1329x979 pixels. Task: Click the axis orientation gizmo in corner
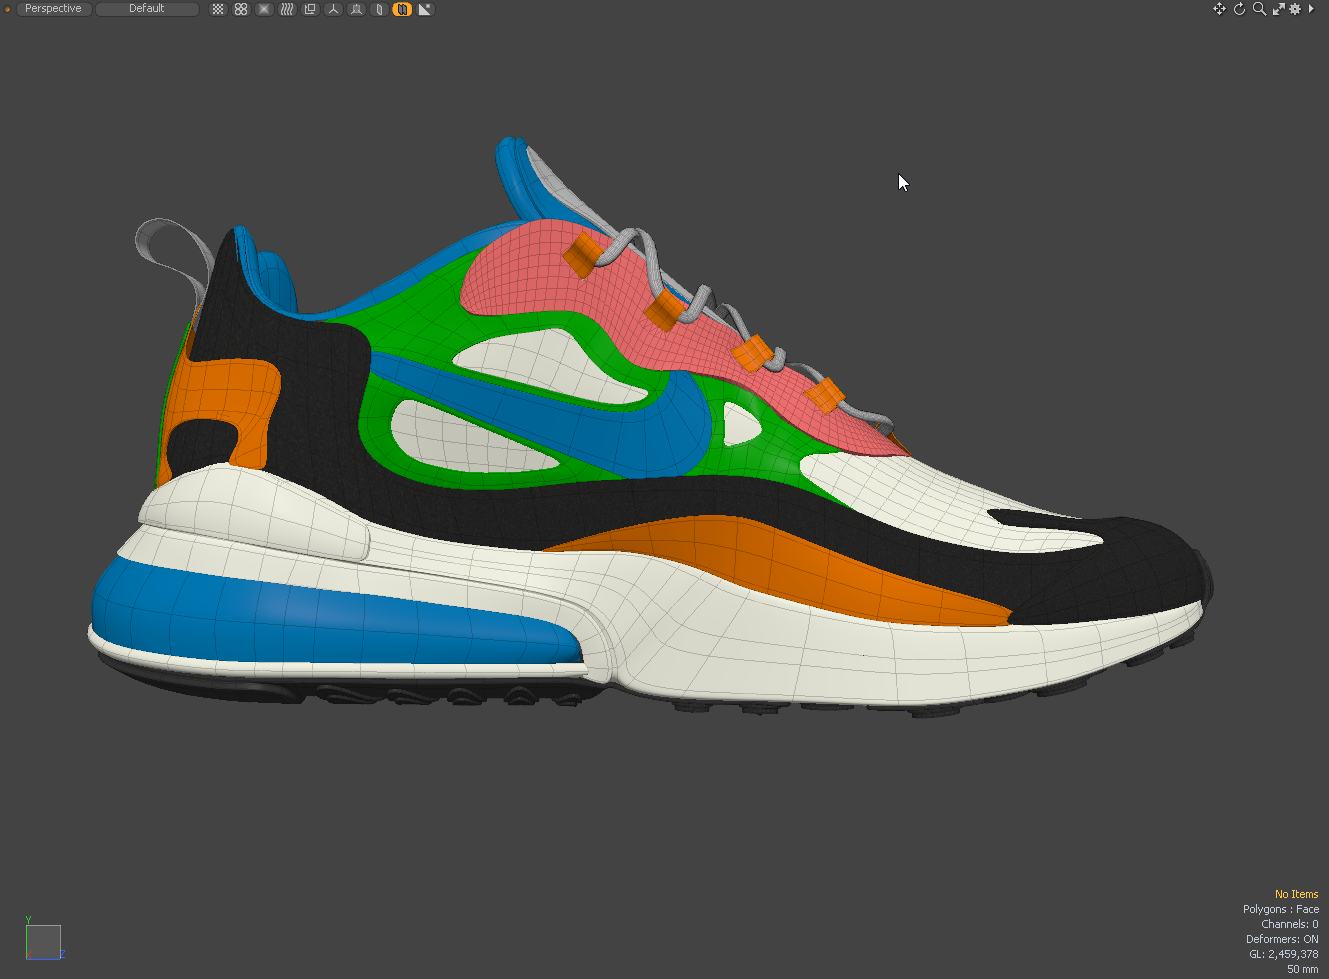[43, 940]
